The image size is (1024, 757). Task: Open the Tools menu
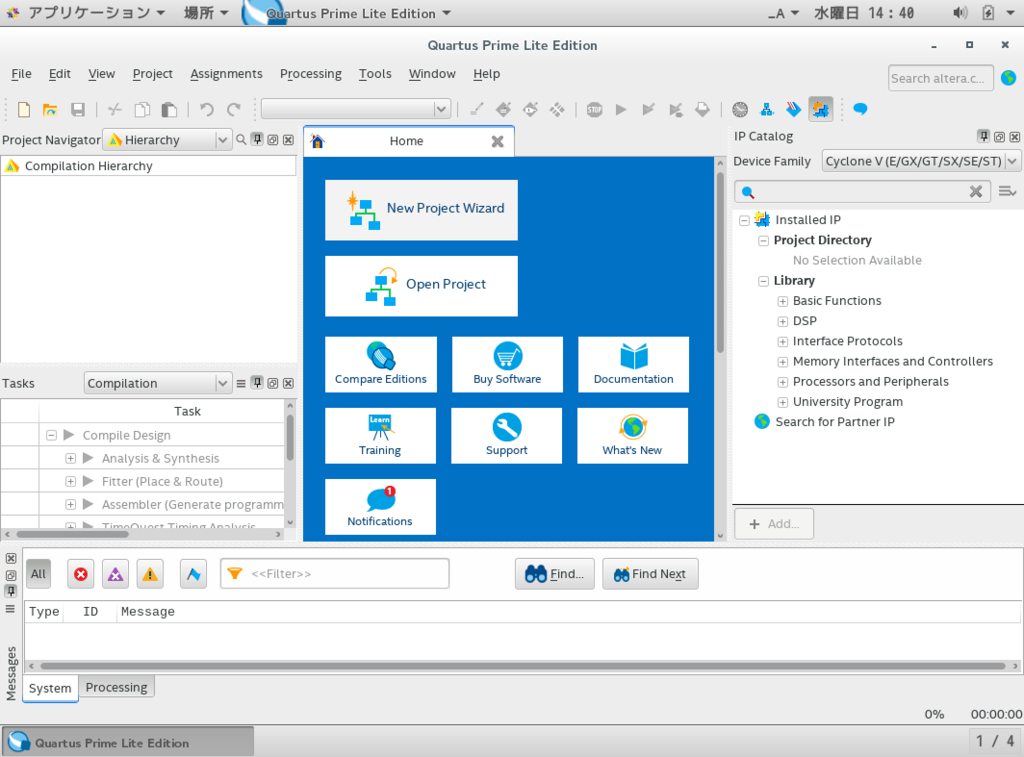375,74
